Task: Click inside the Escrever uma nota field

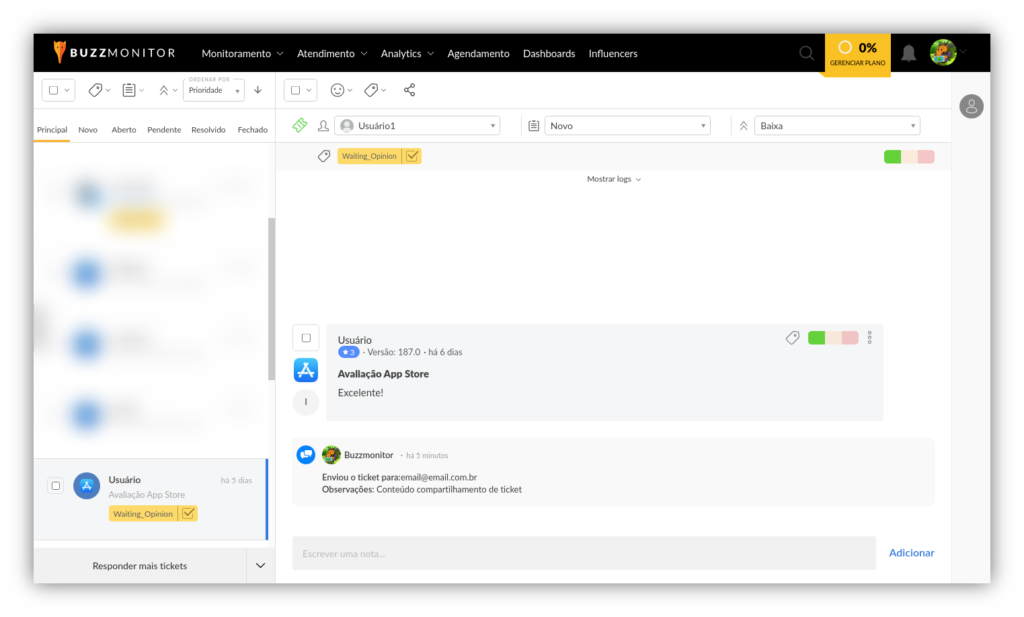Action: (583, 553)
